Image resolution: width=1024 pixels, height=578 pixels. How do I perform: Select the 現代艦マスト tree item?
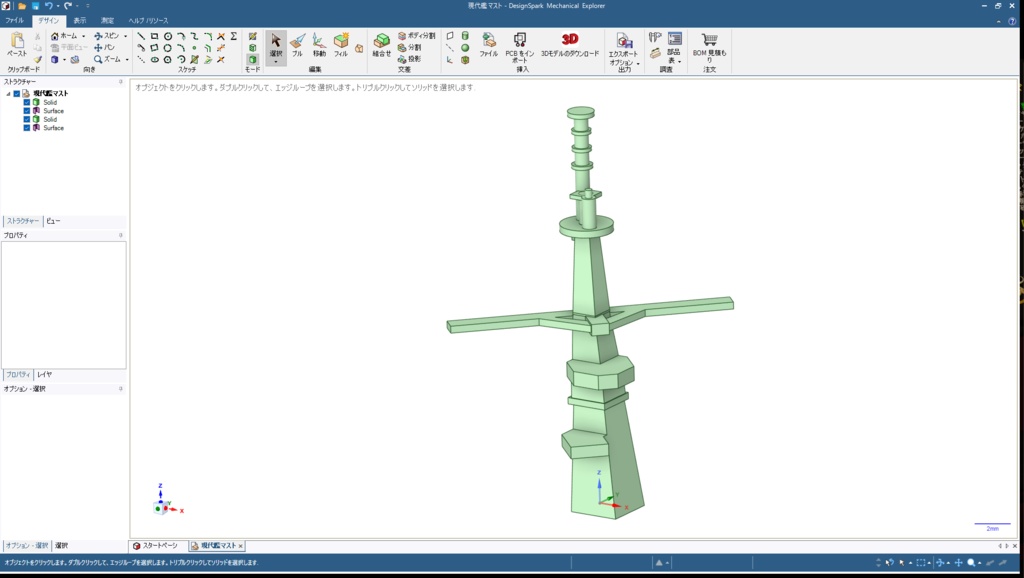[50, 93]
